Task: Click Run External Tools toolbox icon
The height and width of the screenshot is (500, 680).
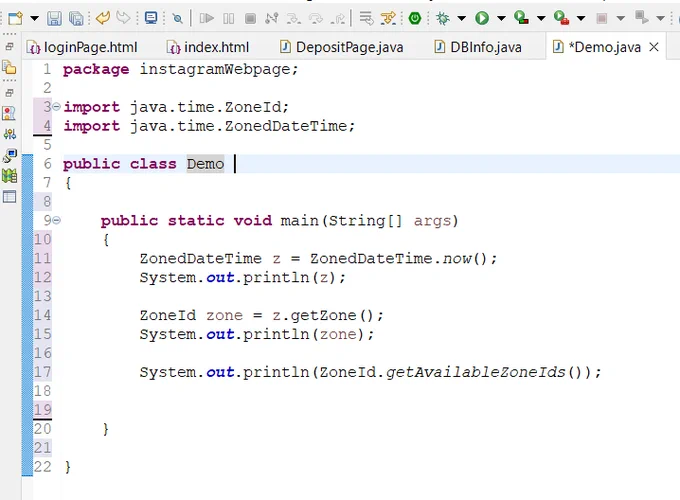Action: 561,18
